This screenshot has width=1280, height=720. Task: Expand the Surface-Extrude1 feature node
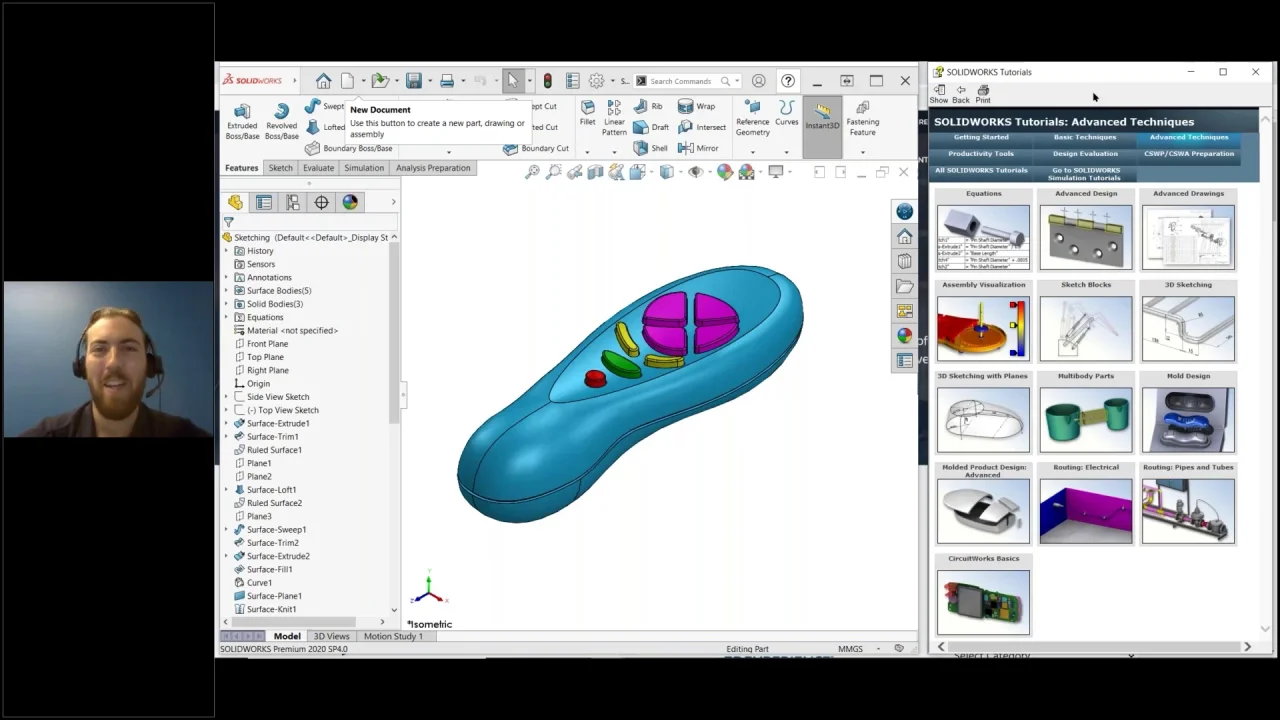click(x=227, y=423)
